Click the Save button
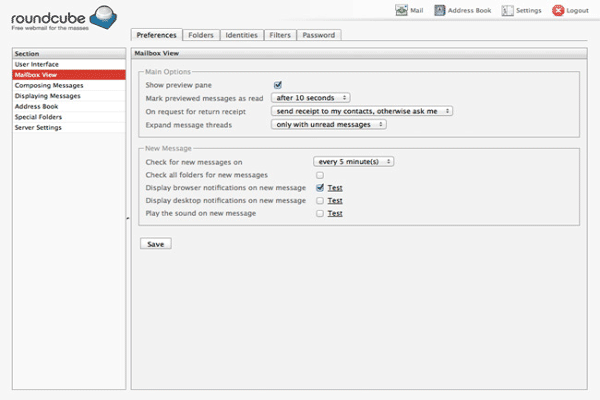The width and height of the screenshot is (600, 400). point(156,243)
